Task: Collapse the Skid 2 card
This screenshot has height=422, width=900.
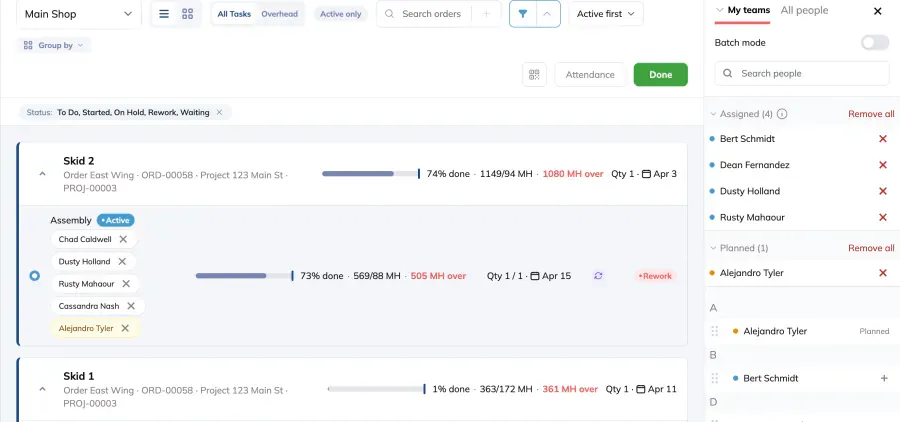Action: click(42, 174)
